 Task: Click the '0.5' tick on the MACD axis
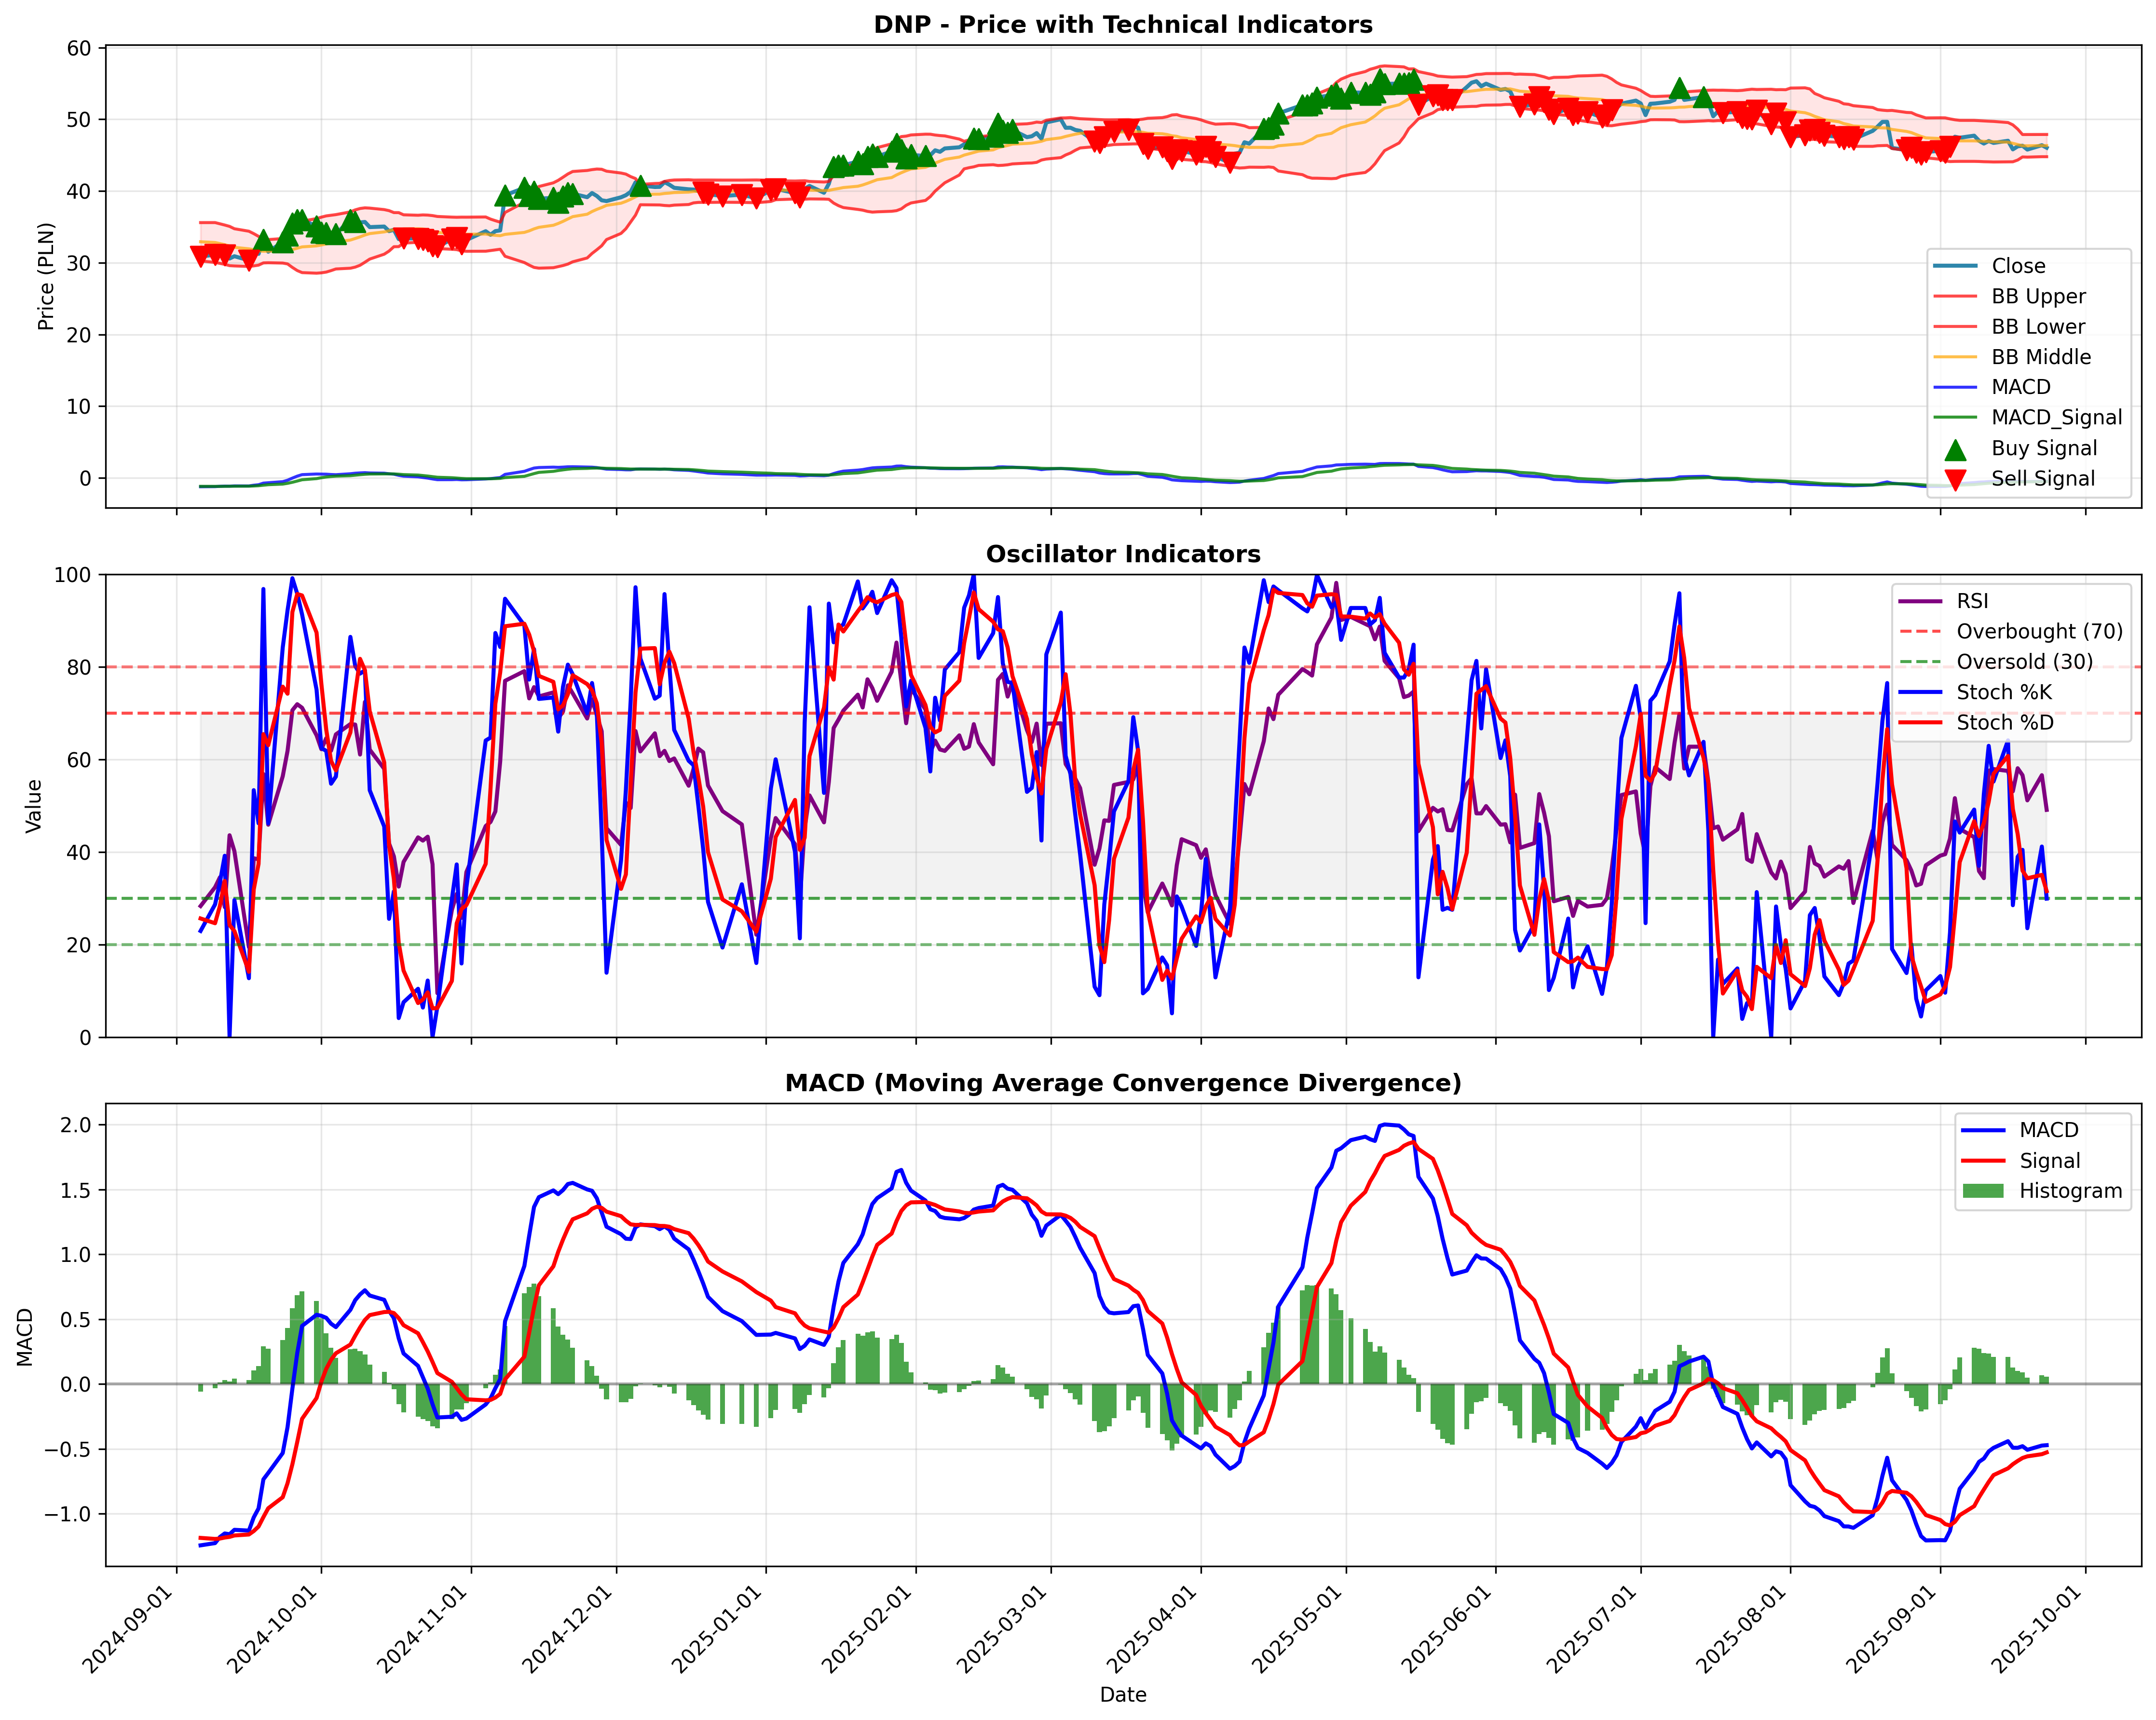pos(76,1320)
